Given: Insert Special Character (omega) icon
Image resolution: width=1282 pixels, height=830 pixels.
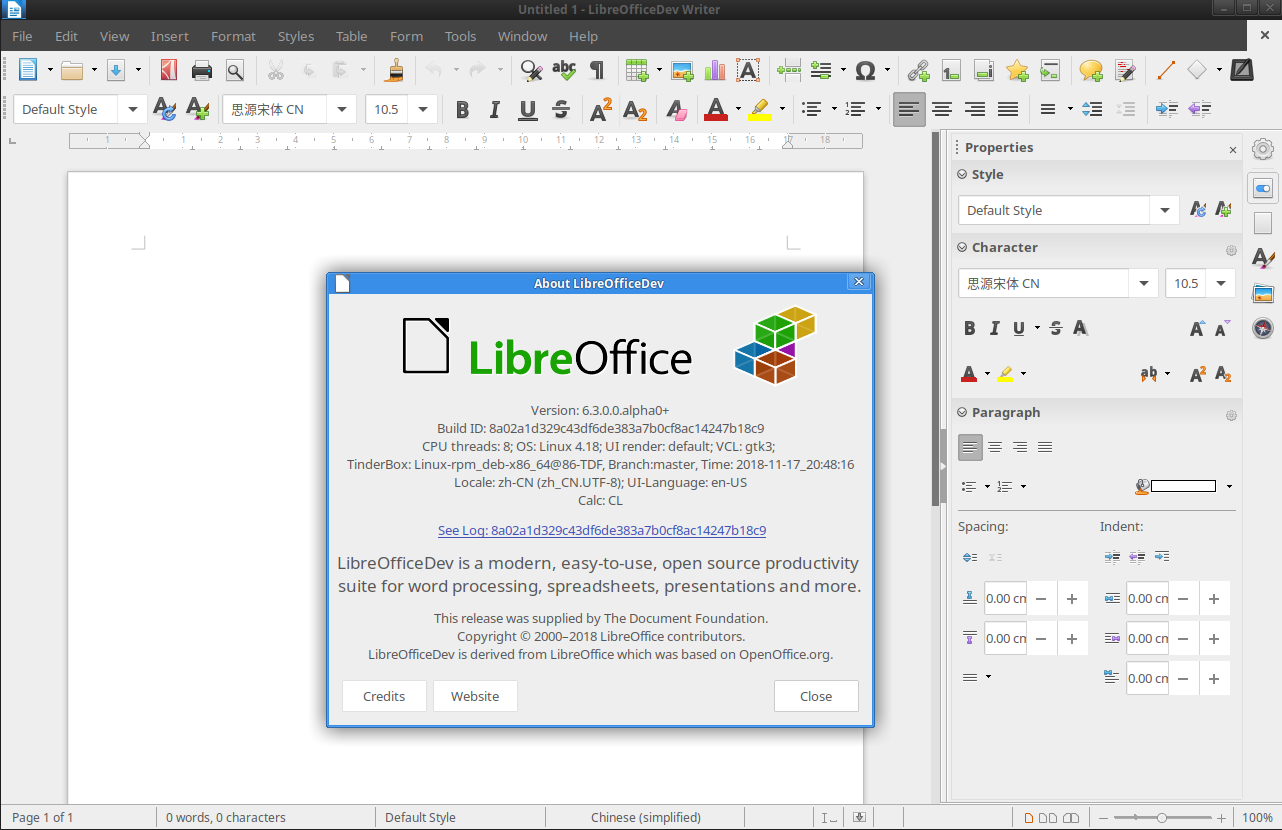Looking at the screenshot, I should (x=866, y=70).
